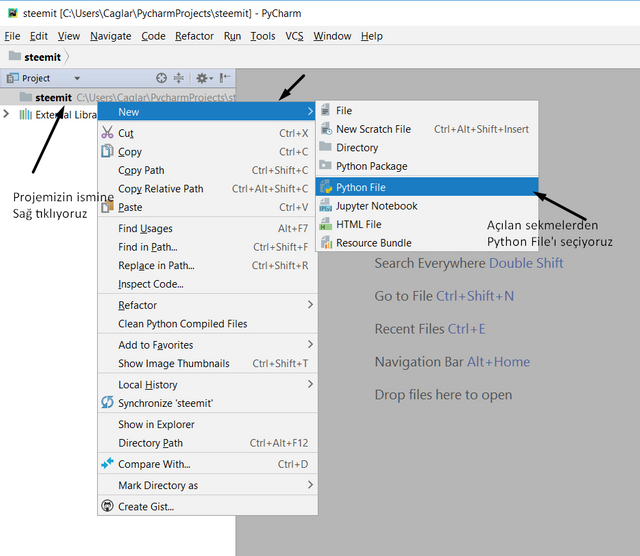Click Go to File Ctrl+Shift+N hint

click(444, 296)
